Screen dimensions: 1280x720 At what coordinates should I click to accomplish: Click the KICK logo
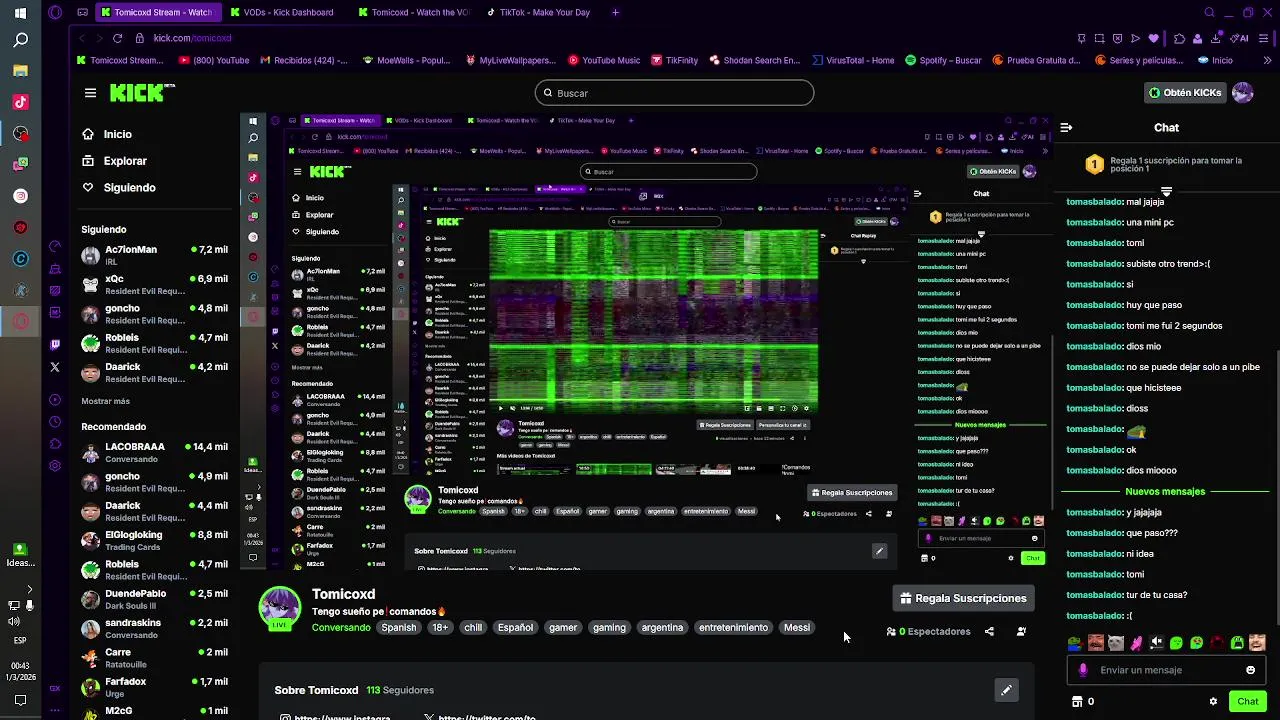click(x=142, y=93)
